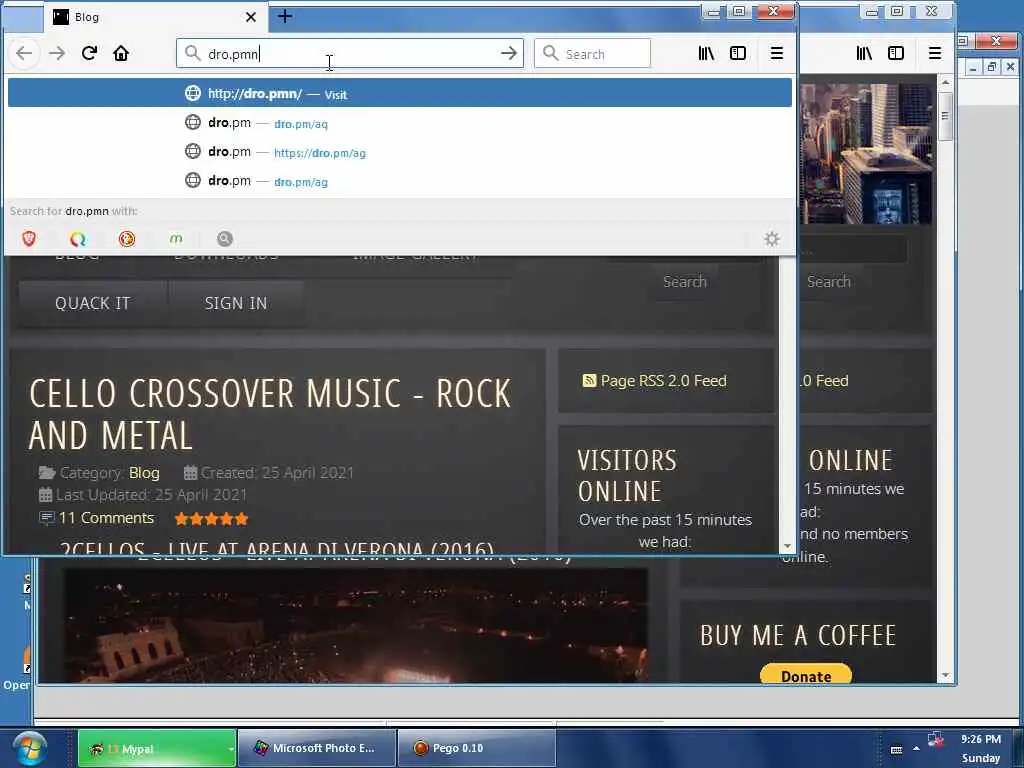
Task: Choose the last dro.pm/ag suggestion
Action: pyautogui.click(x=400, y=181)
